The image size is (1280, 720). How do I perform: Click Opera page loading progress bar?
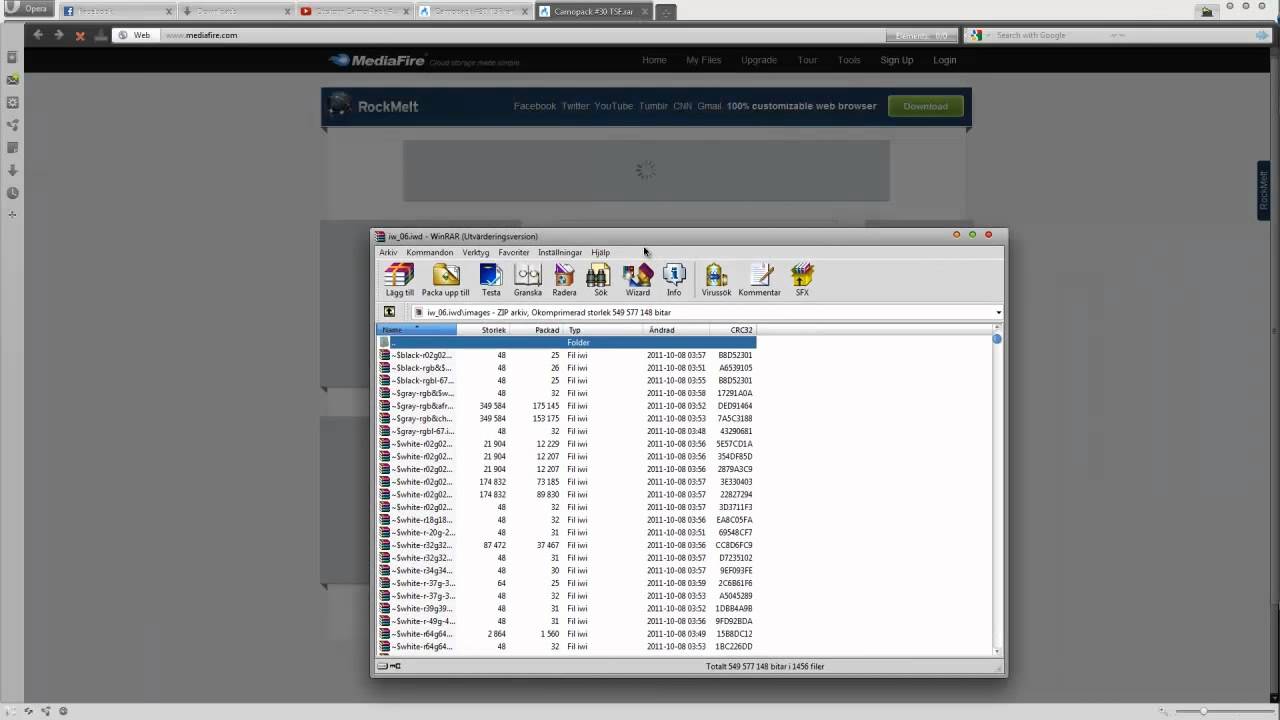[922, 35]
